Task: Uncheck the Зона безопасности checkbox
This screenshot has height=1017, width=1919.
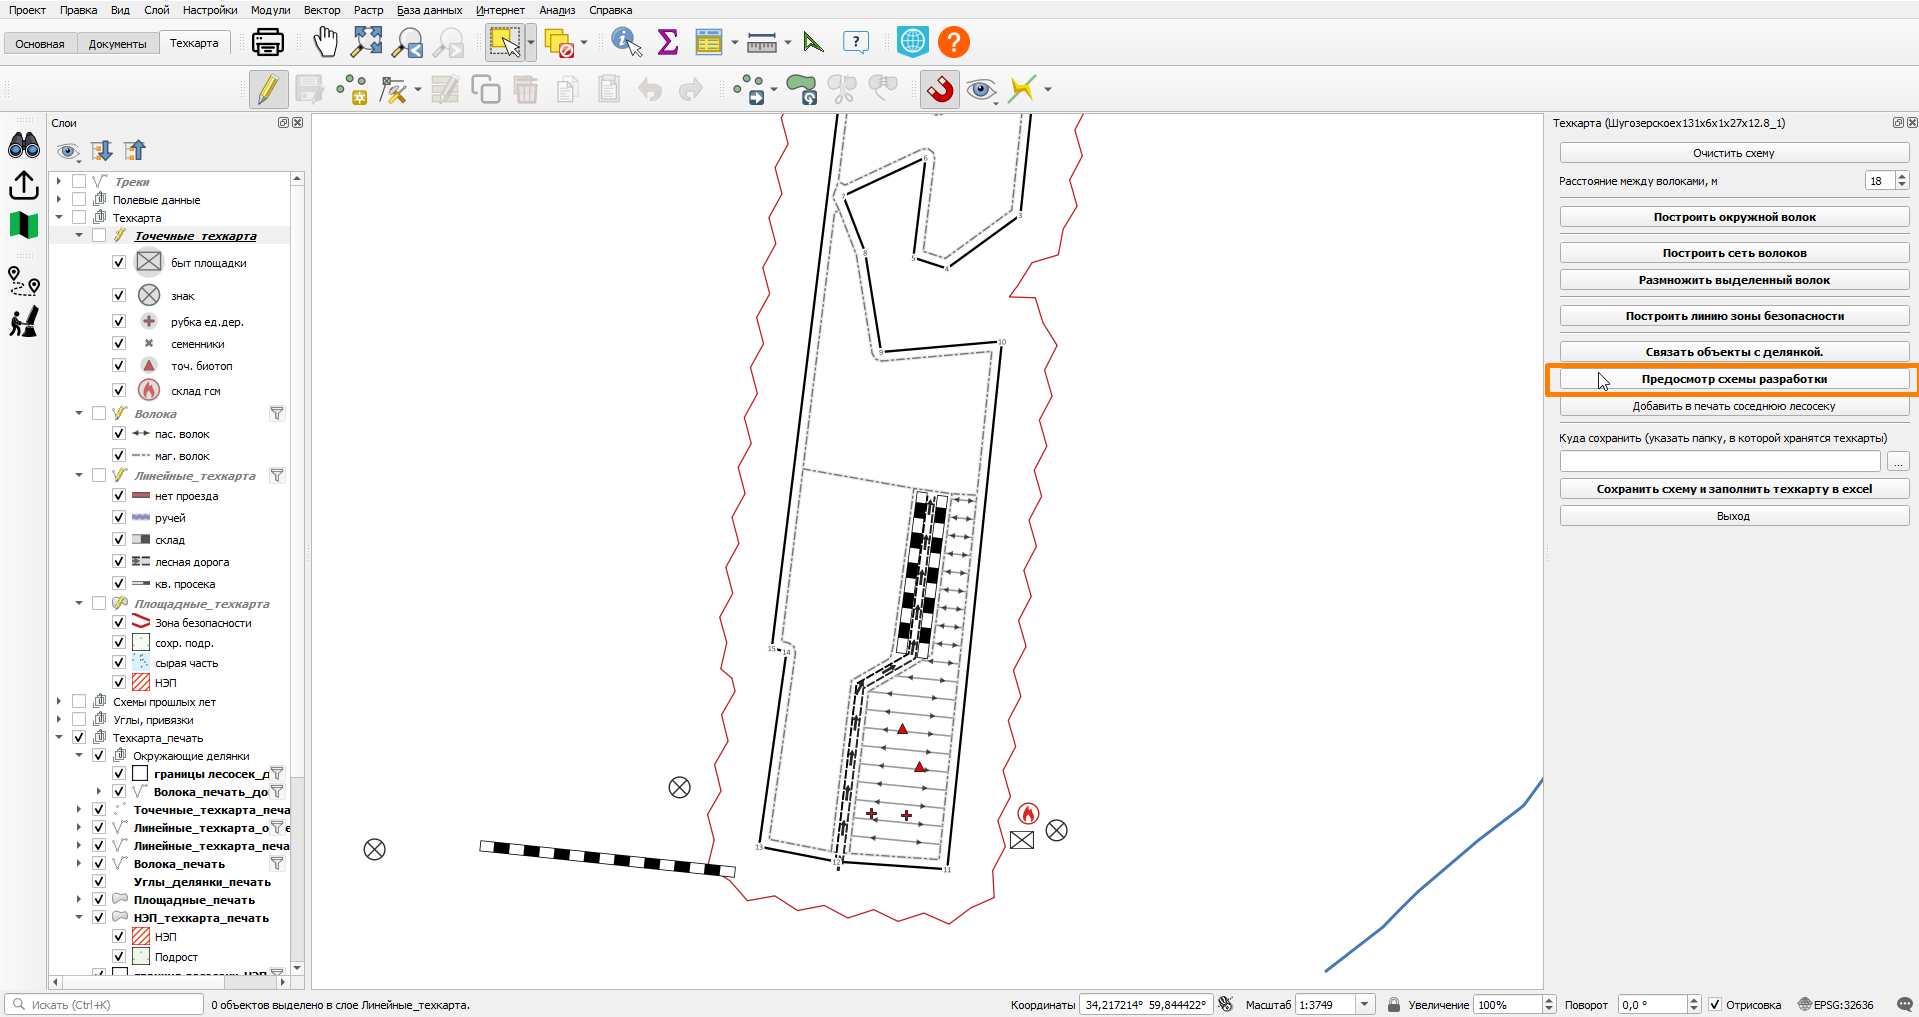Action: coord(119,622)
